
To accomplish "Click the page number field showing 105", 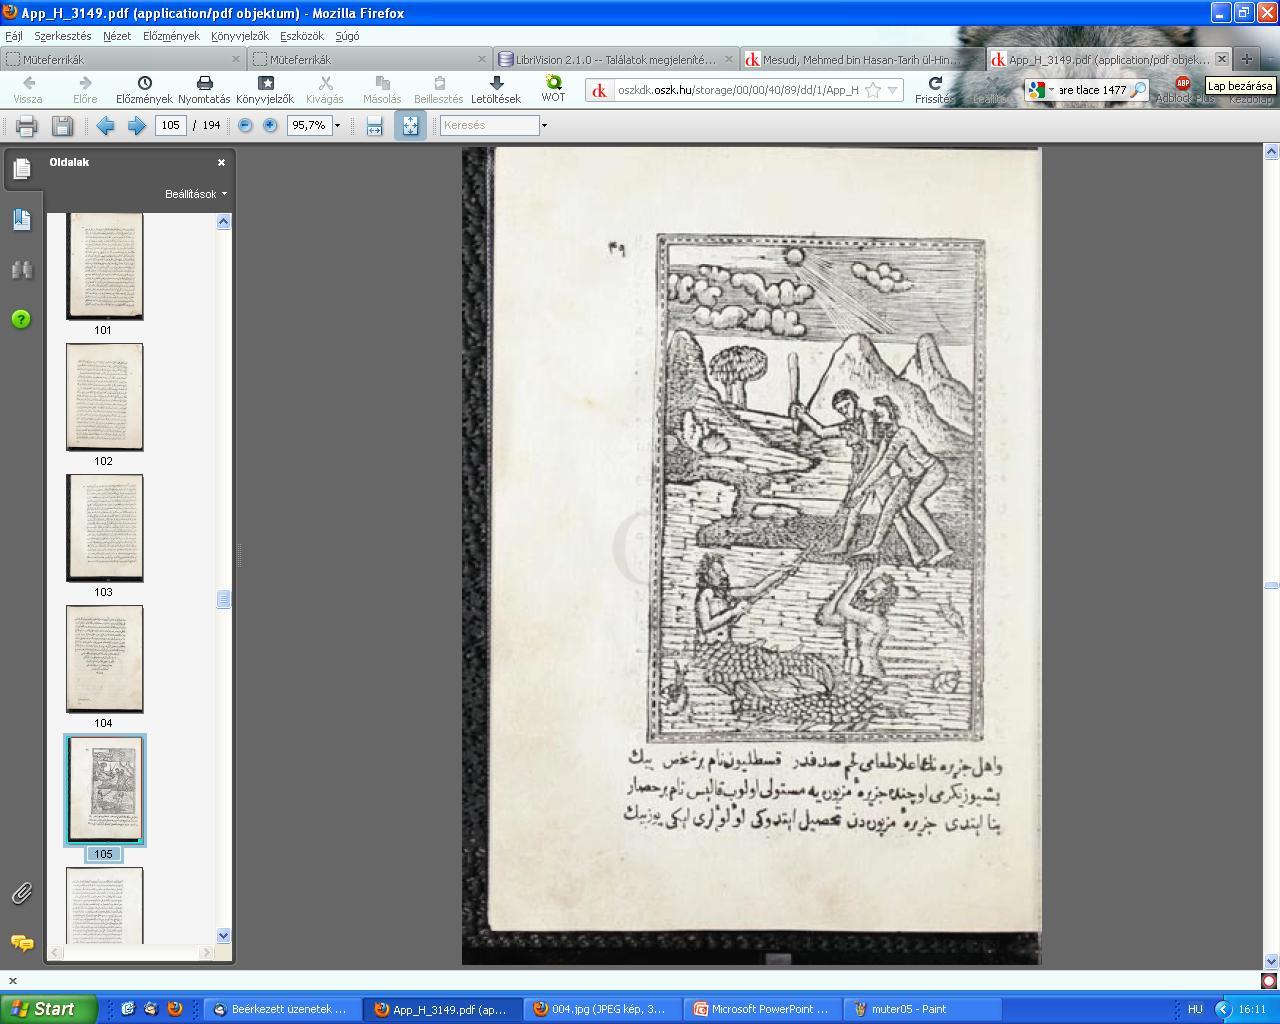I will [x=171, y=126].
